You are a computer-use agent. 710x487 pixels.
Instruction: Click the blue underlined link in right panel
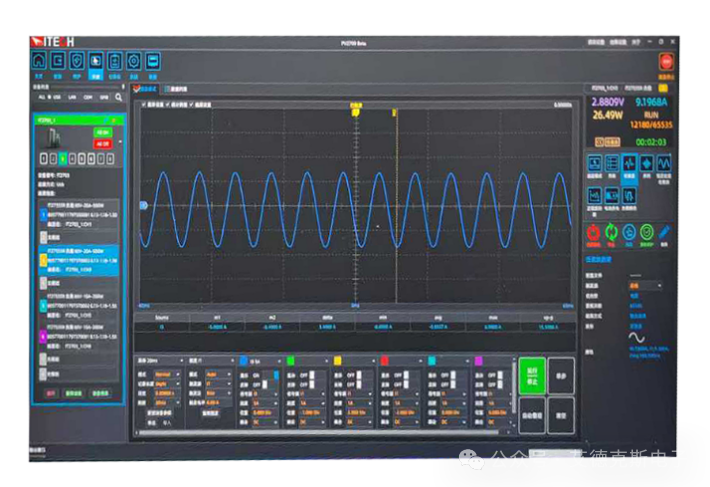tap(598, 259)
